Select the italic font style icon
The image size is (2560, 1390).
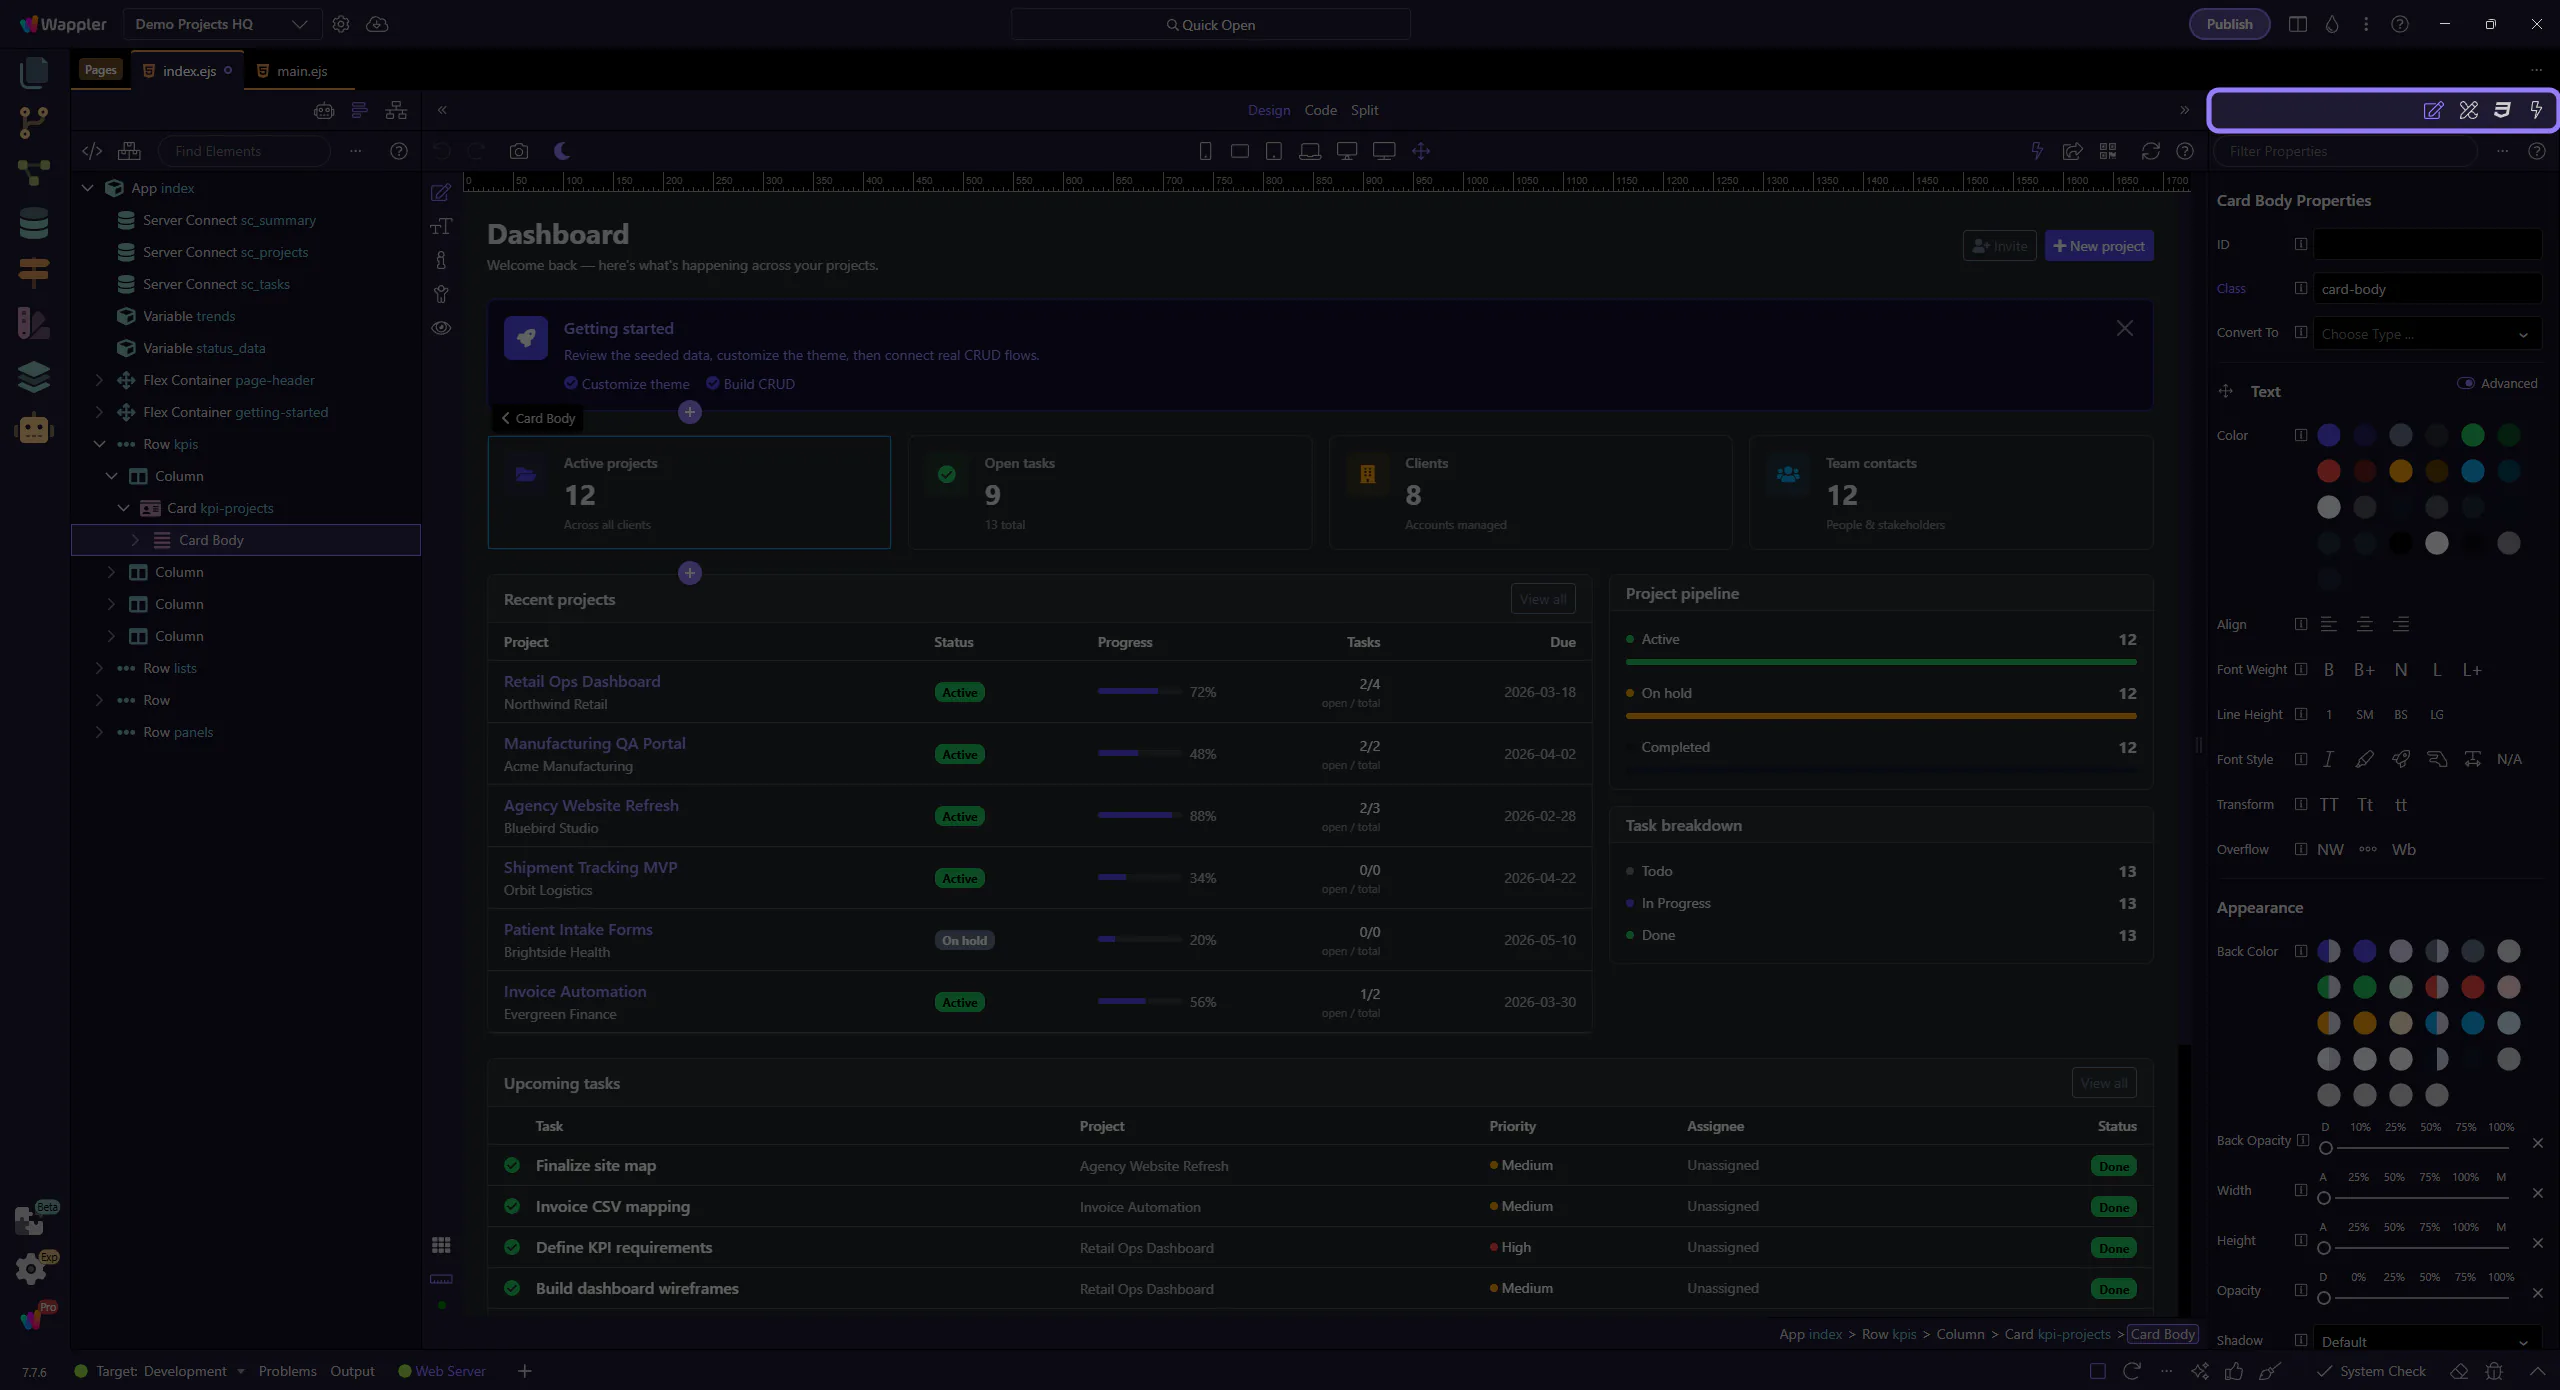[x=2328, y=759]
